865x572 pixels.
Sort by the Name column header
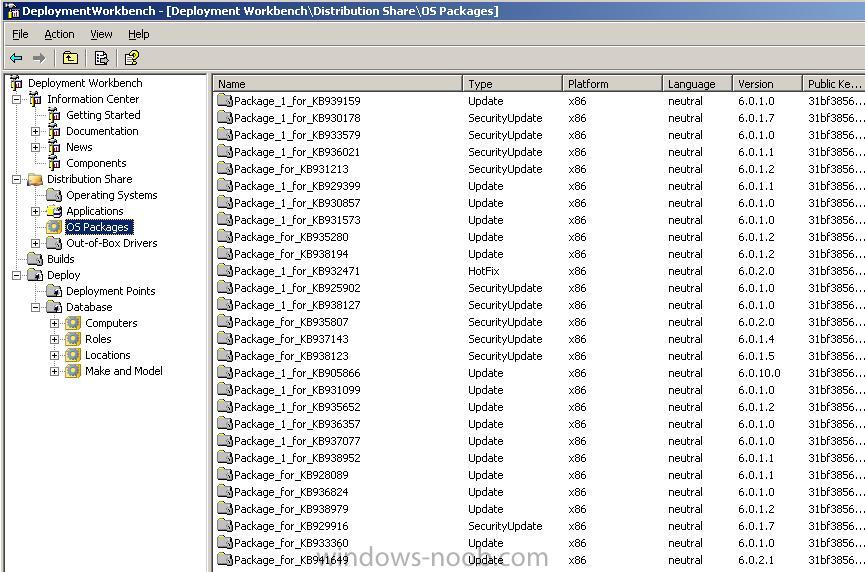point(338,84)
